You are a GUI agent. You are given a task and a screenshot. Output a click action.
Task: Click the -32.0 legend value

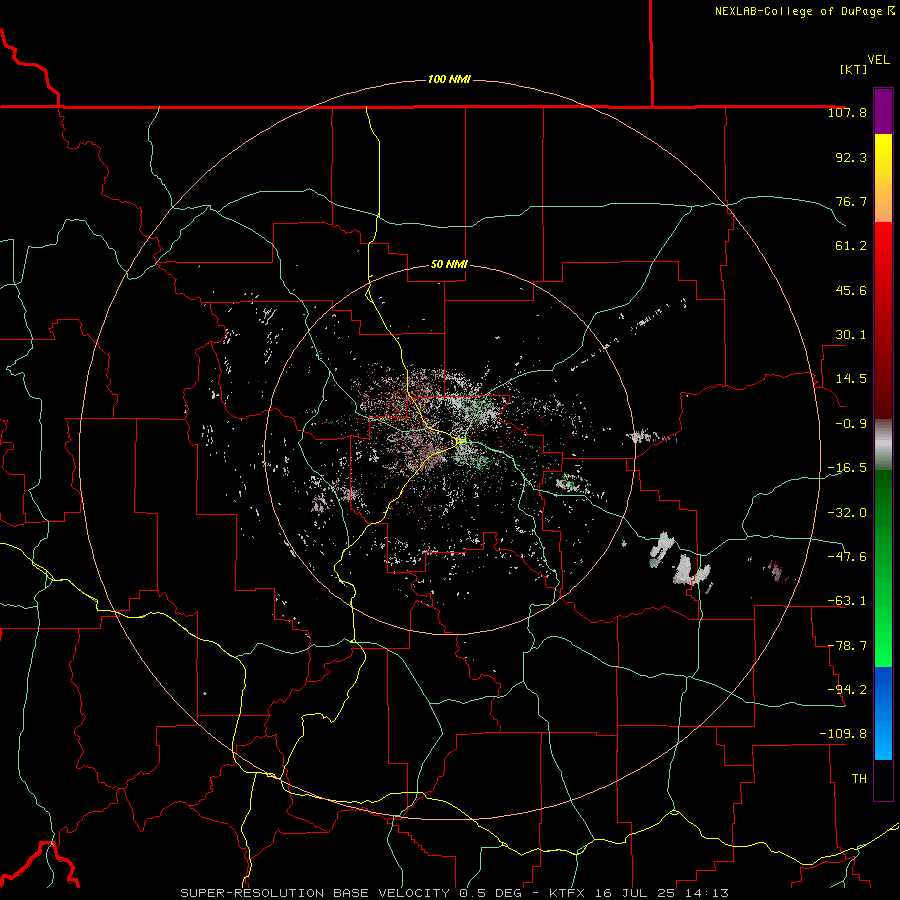click(x=847, y=512)
